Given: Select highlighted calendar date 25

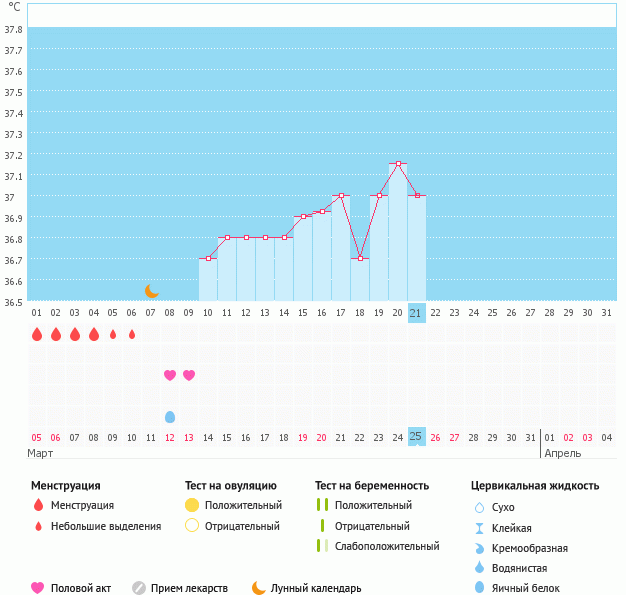Looking at the screenshot, I should click(x=416, y=437).
